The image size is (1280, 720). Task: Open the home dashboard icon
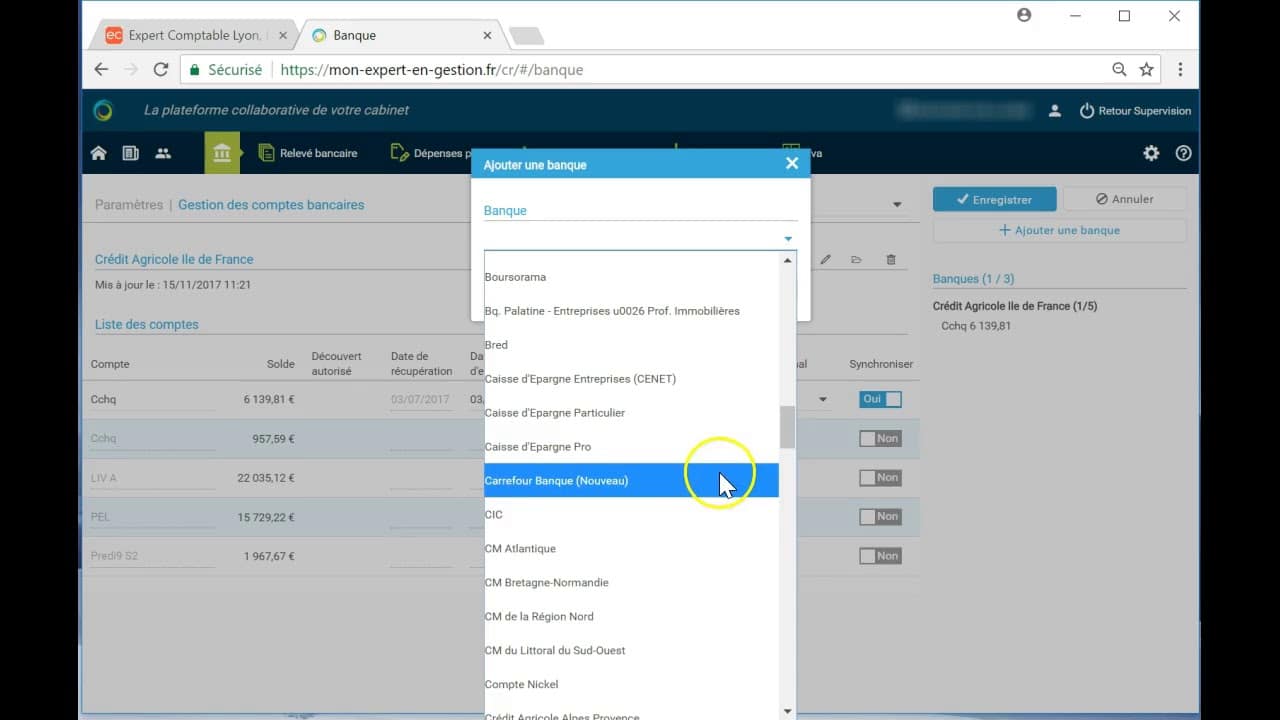pos(100,152)
